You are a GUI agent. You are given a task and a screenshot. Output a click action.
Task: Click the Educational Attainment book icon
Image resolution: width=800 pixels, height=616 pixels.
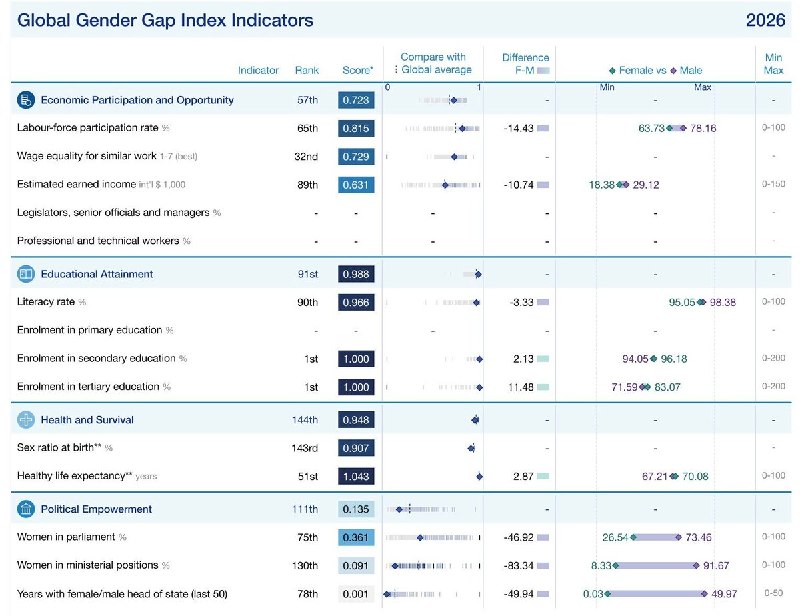coord(26,274)
